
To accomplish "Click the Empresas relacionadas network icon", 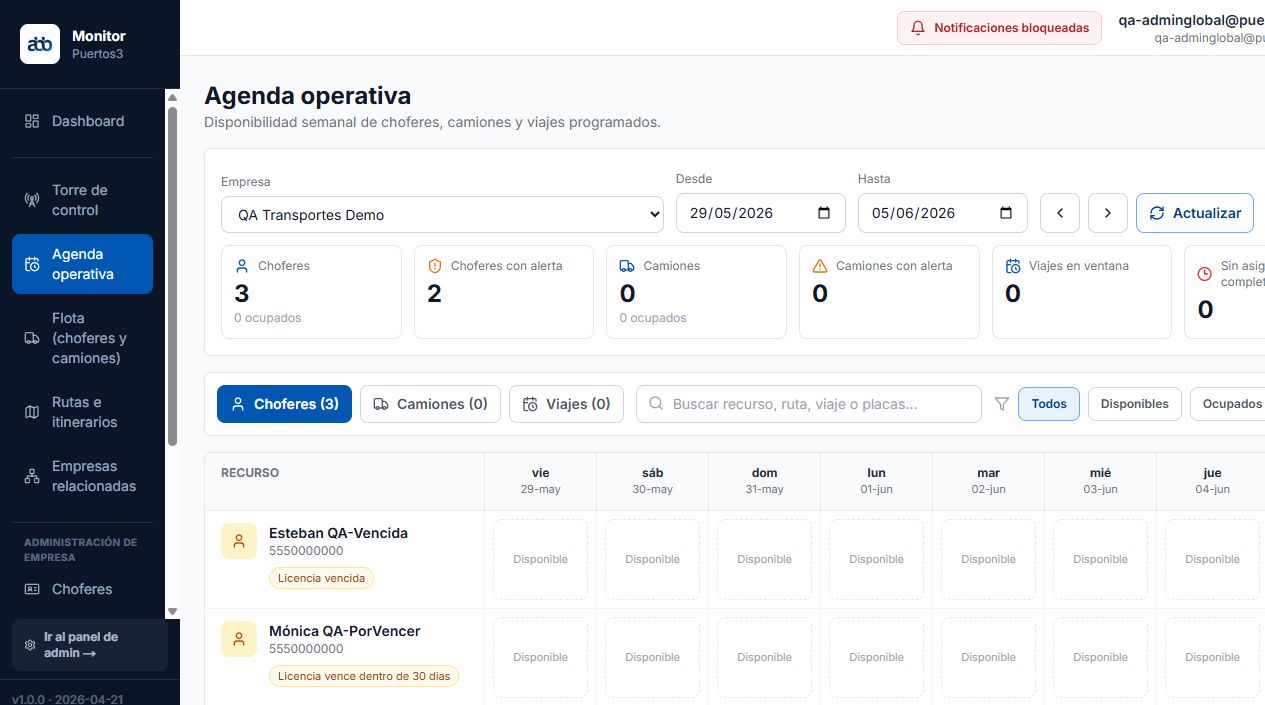I will (x=32, y=476).
